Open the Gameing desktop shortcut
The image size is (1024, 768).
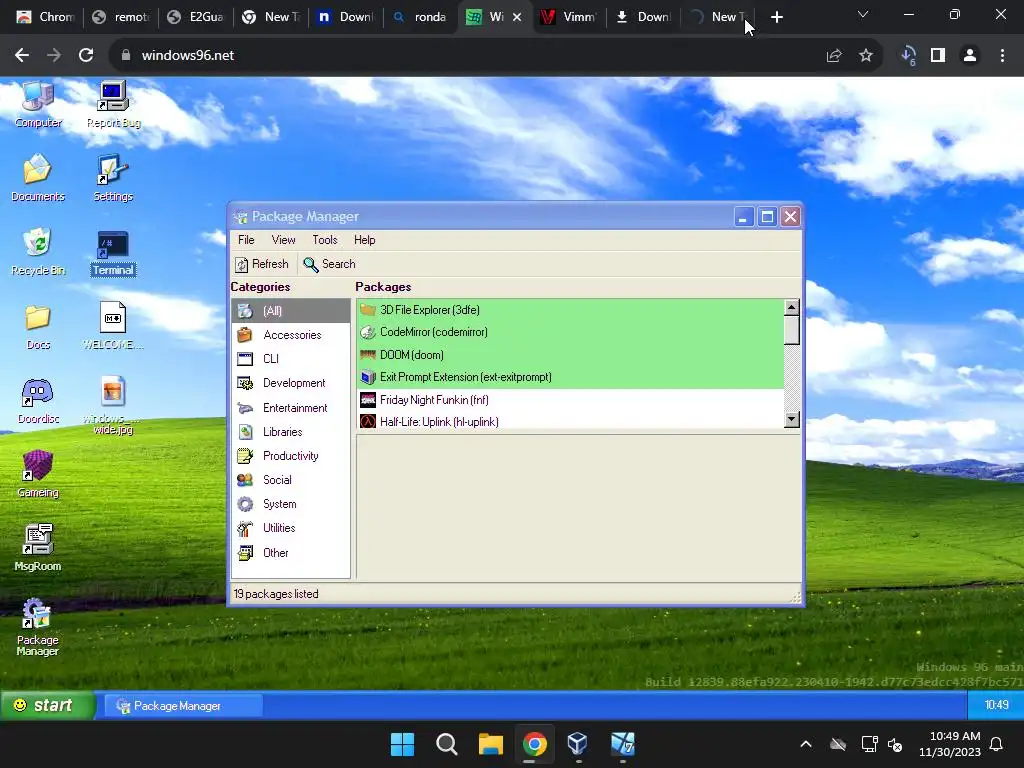click(x=38, y=474)
